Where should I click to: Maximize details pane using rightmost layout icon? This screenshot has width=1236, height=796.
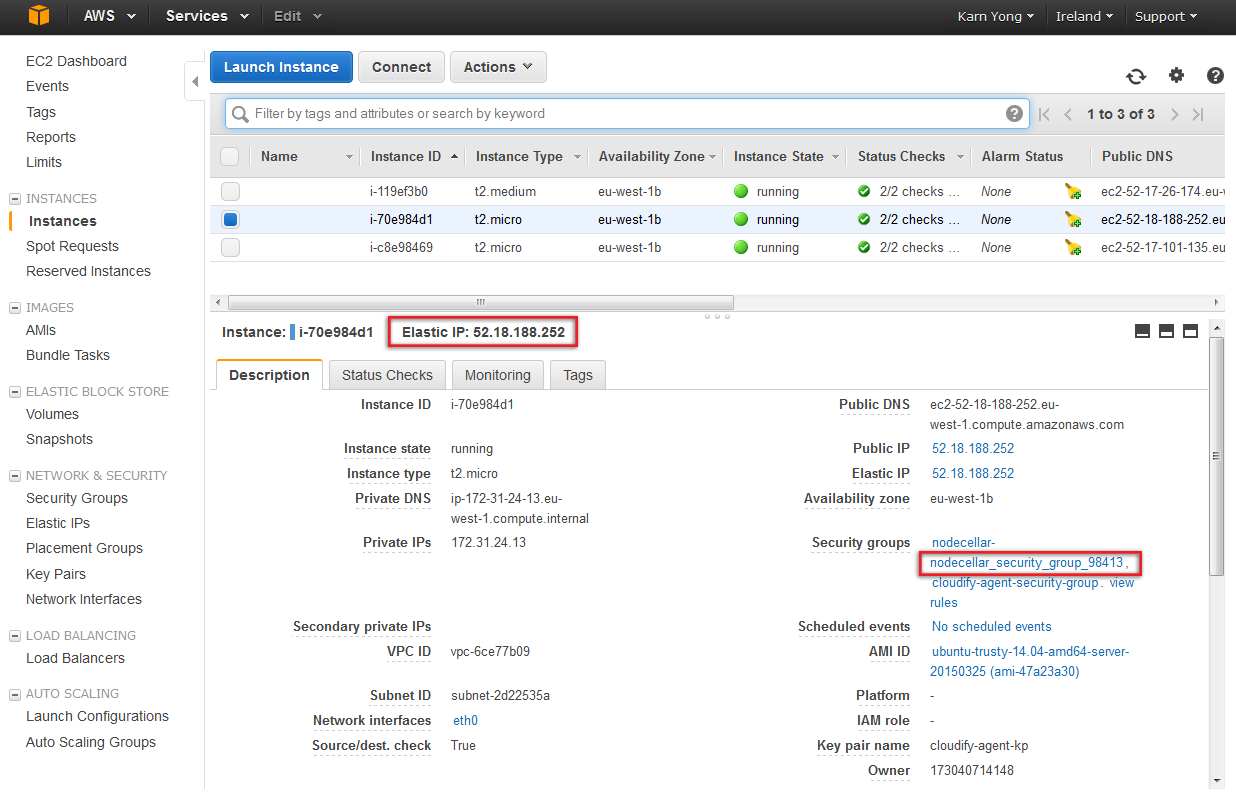tap(1190, 332)
